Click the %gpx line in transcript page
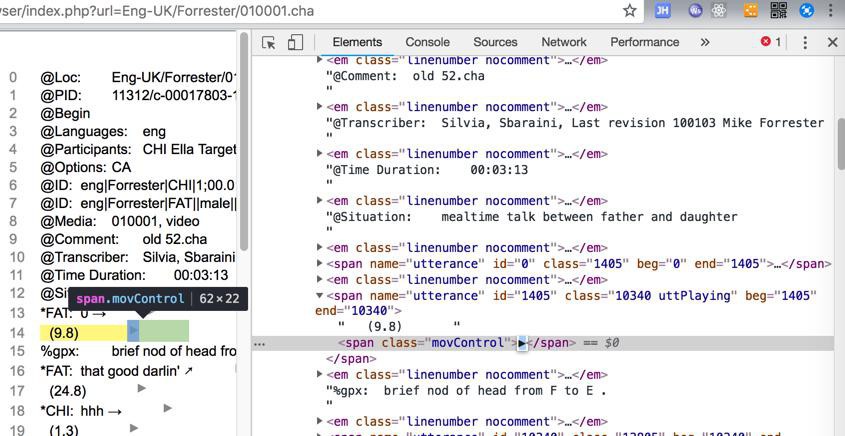Viewport: 845px width, 436px height. coord(138,351)
